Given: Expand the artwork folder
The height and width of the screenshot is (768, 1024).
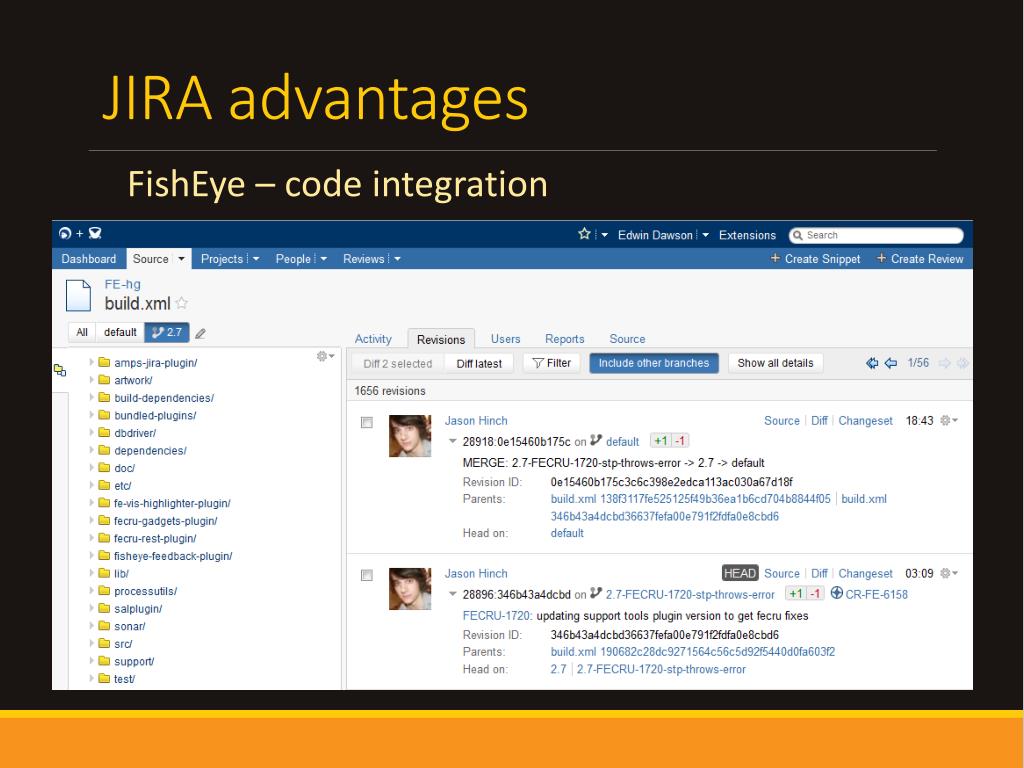Looking at the screenshot, I should point(91,379).
